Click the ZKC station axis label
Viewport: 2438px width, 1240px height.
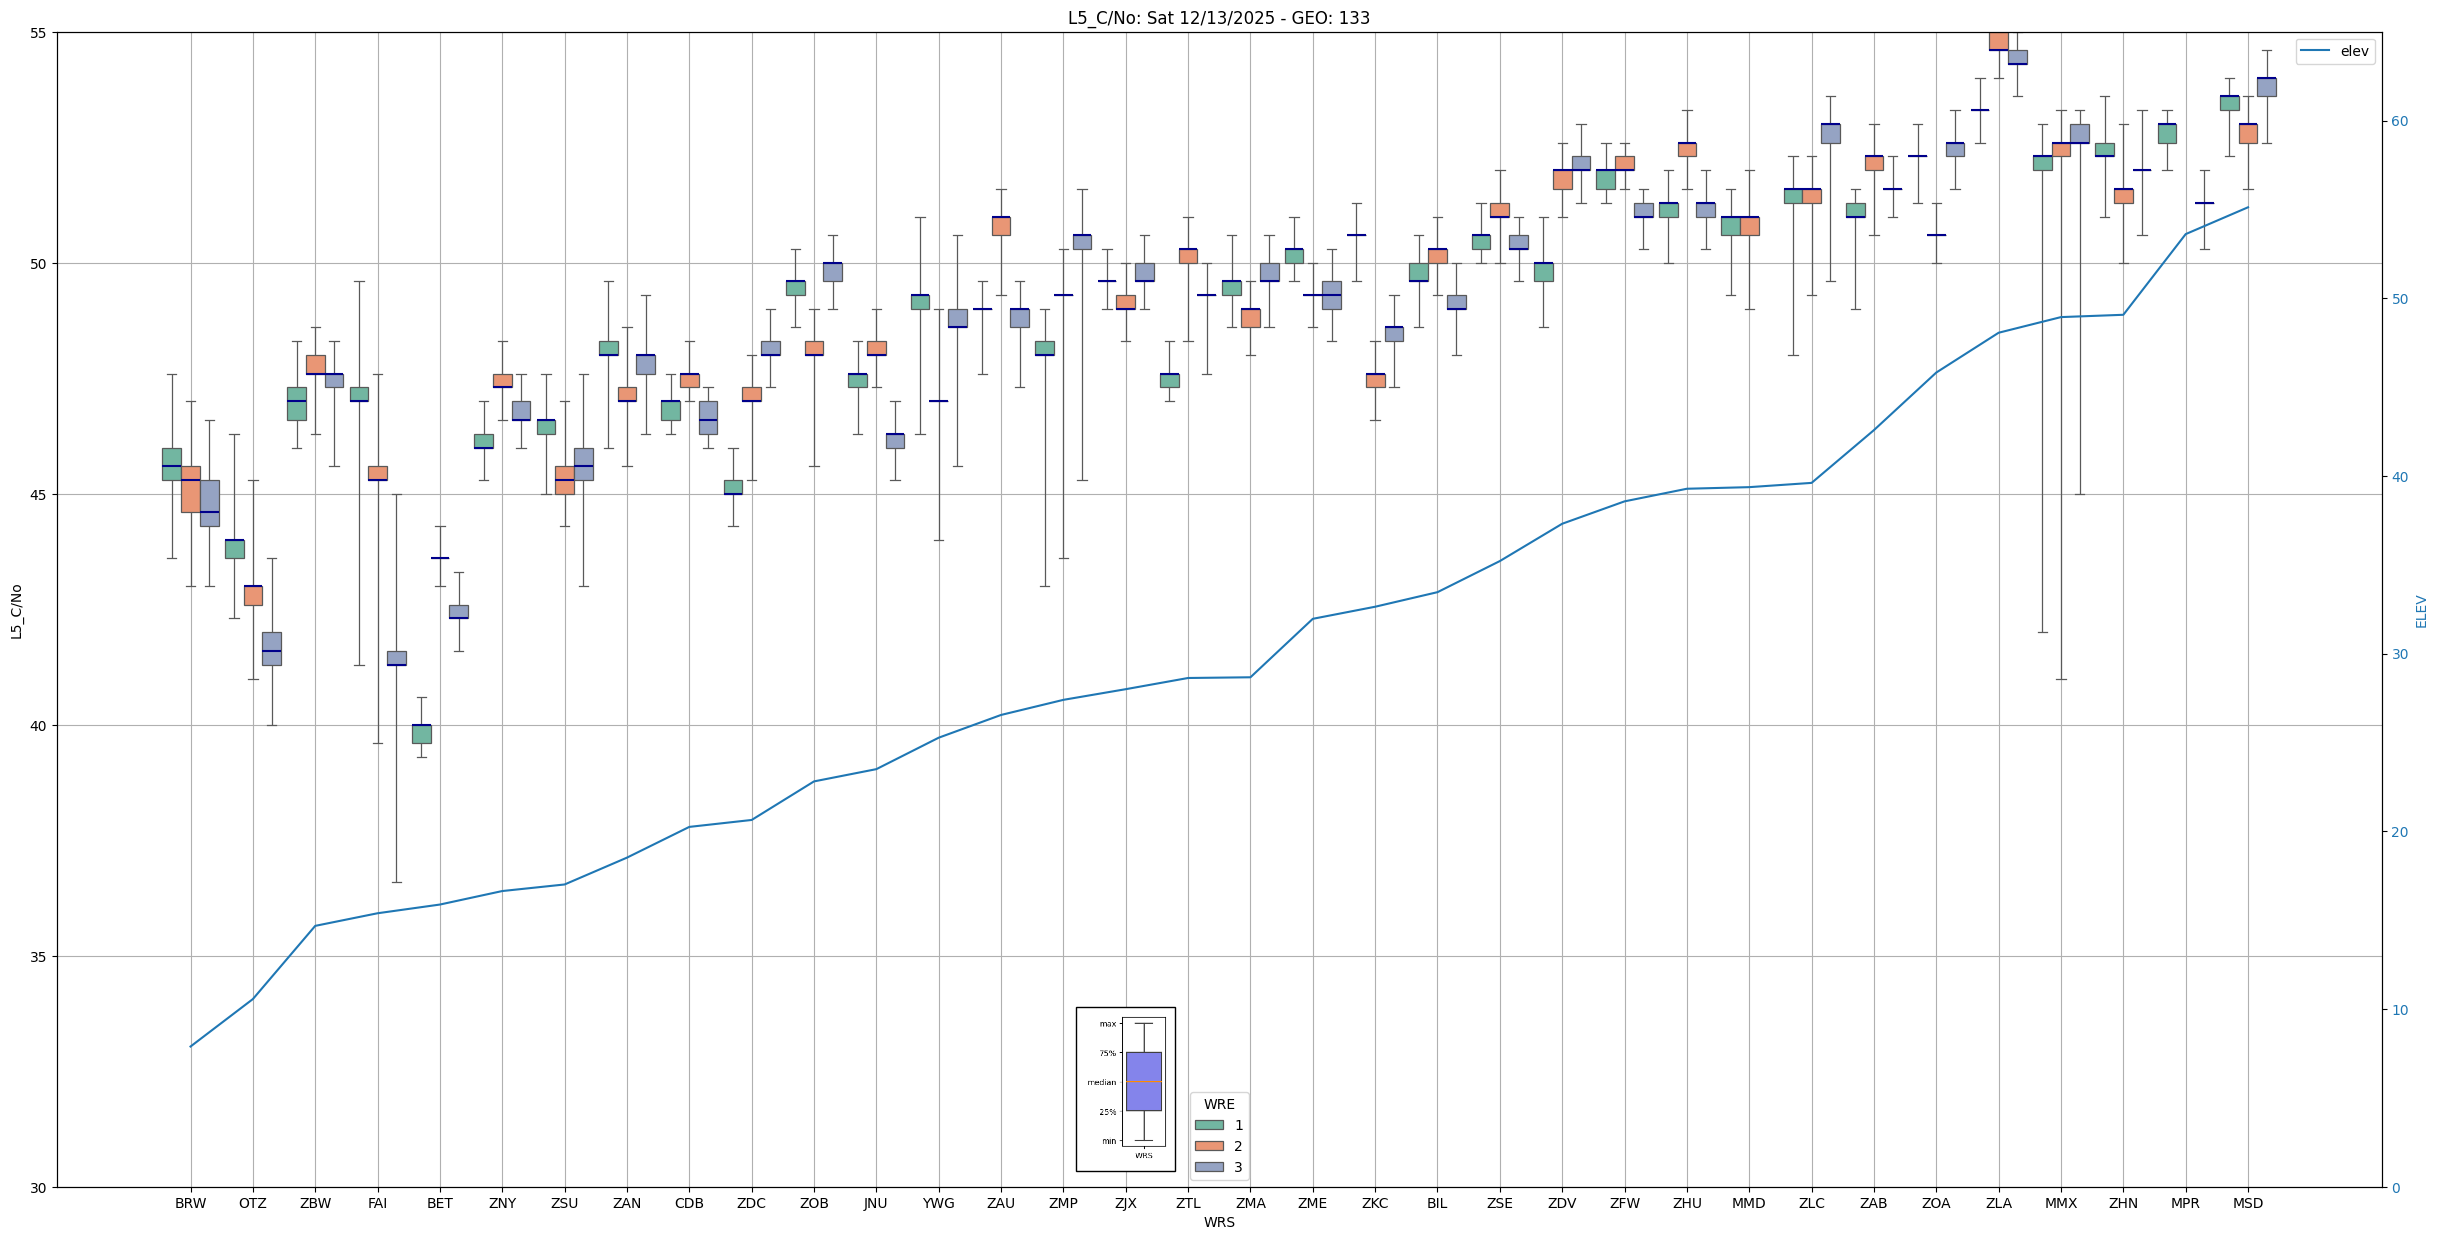pyautogui.click(x=1374, y=1203)
